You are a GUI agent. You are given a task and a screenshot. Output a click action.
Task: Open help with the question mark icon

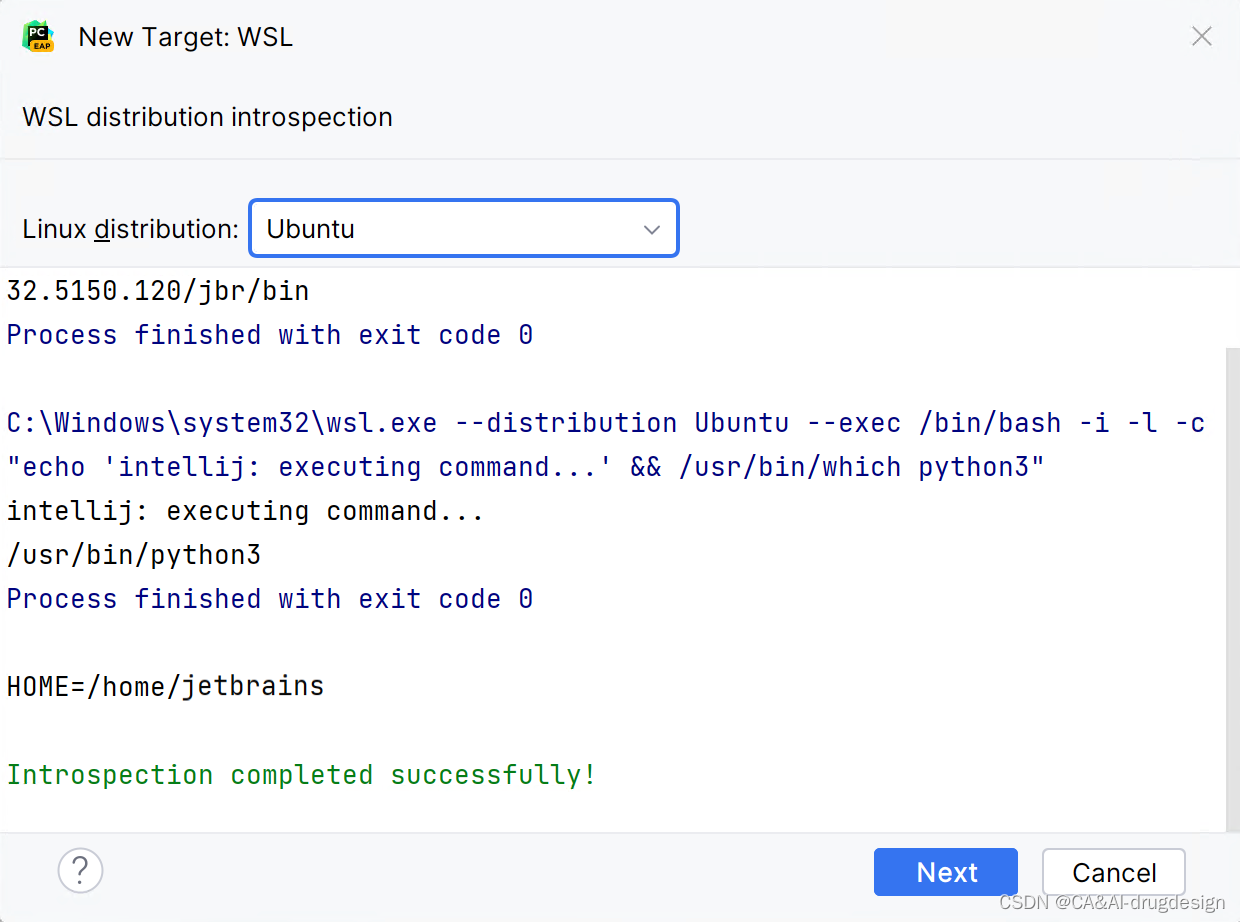pyautogui.click(x=80, y=870)
